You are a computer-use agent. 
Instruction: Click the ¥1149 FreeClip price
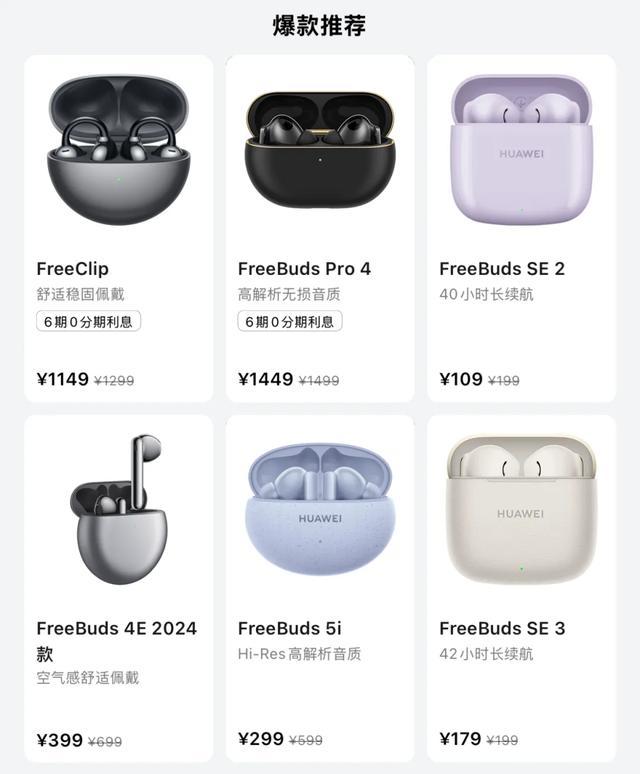[x=63, y=379]
